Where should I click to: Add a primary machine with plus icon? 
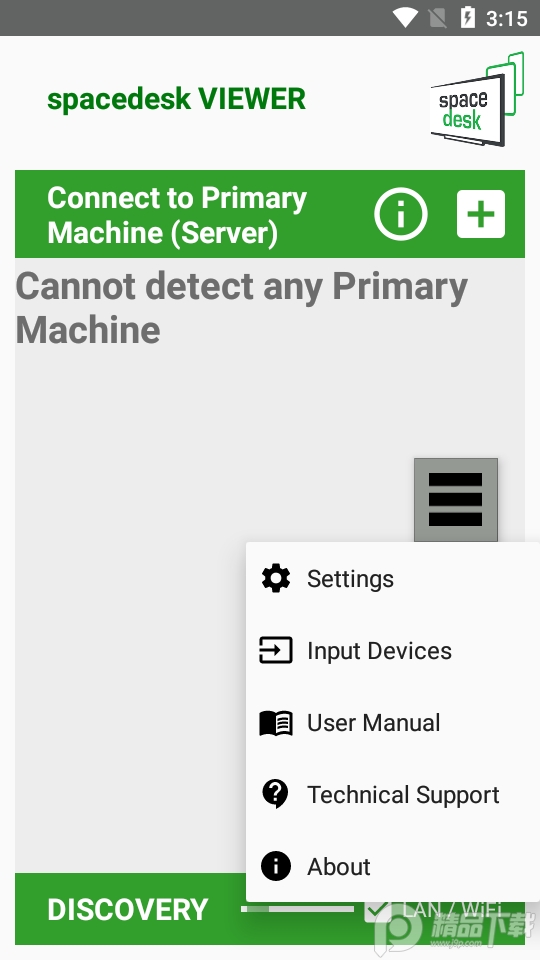coord(481,214)
